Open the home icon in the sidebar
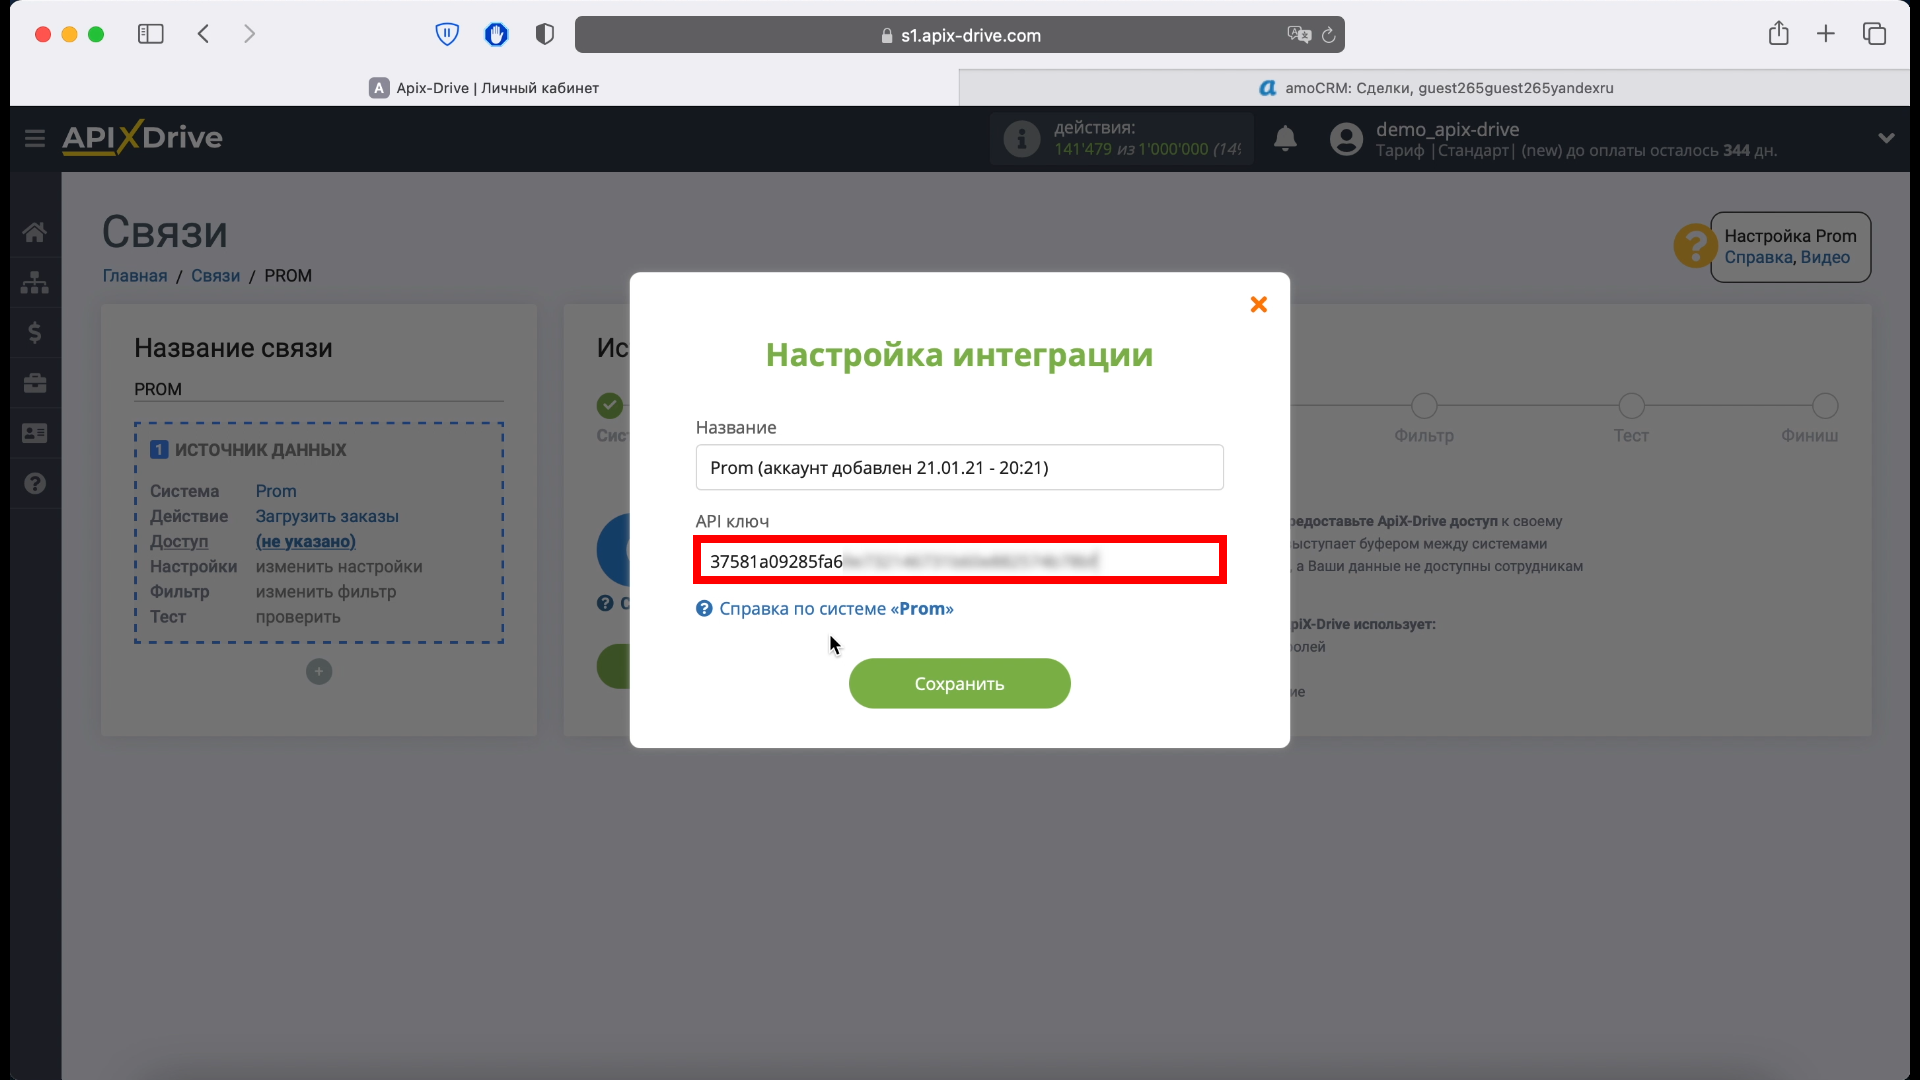 [x=35, y=232]
